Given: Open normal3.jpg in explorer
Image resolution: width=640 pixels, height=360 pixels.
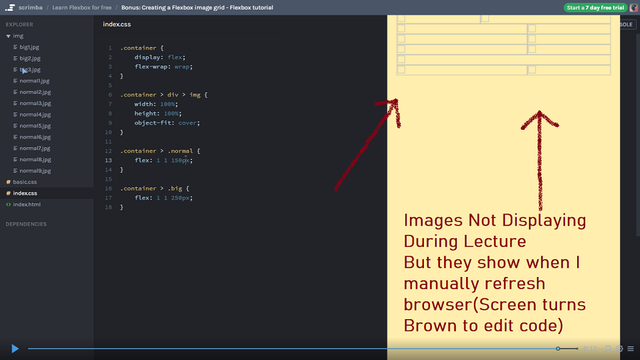Looking at the screenshot, I should (x=35, y=103).
